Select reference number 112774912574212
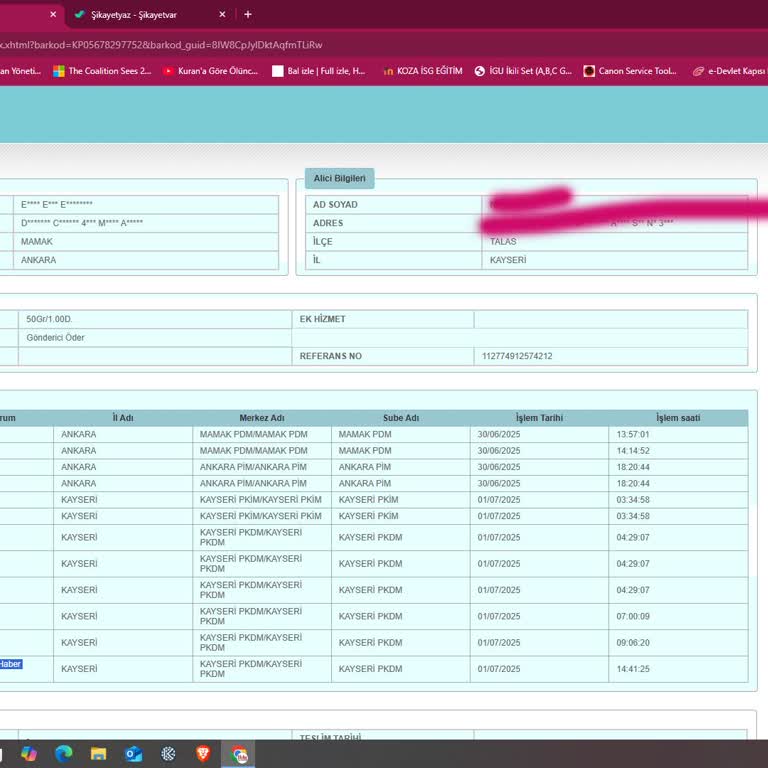The image size is (768, 768). click(517, 356)
